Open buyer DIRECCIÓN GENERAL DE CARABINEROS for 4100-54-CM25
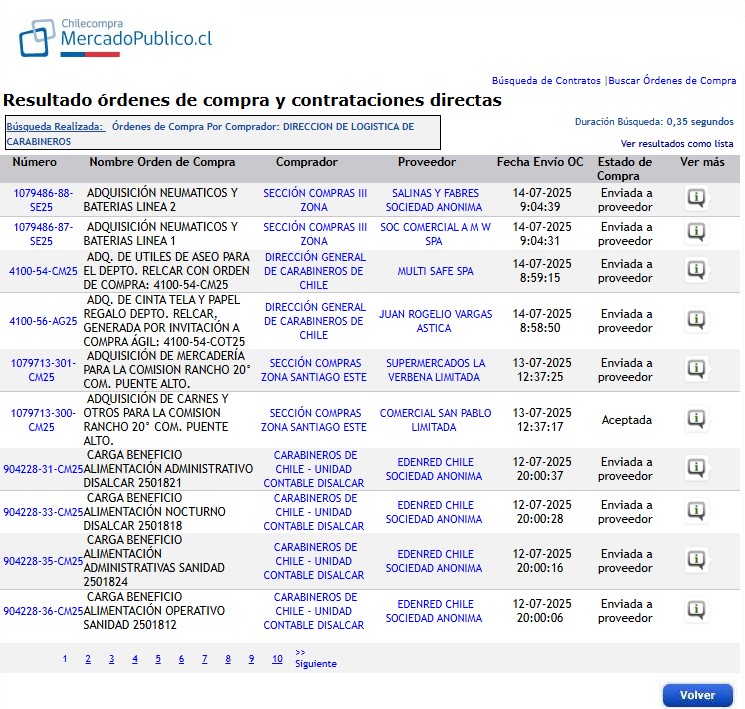 coord(315,271)
